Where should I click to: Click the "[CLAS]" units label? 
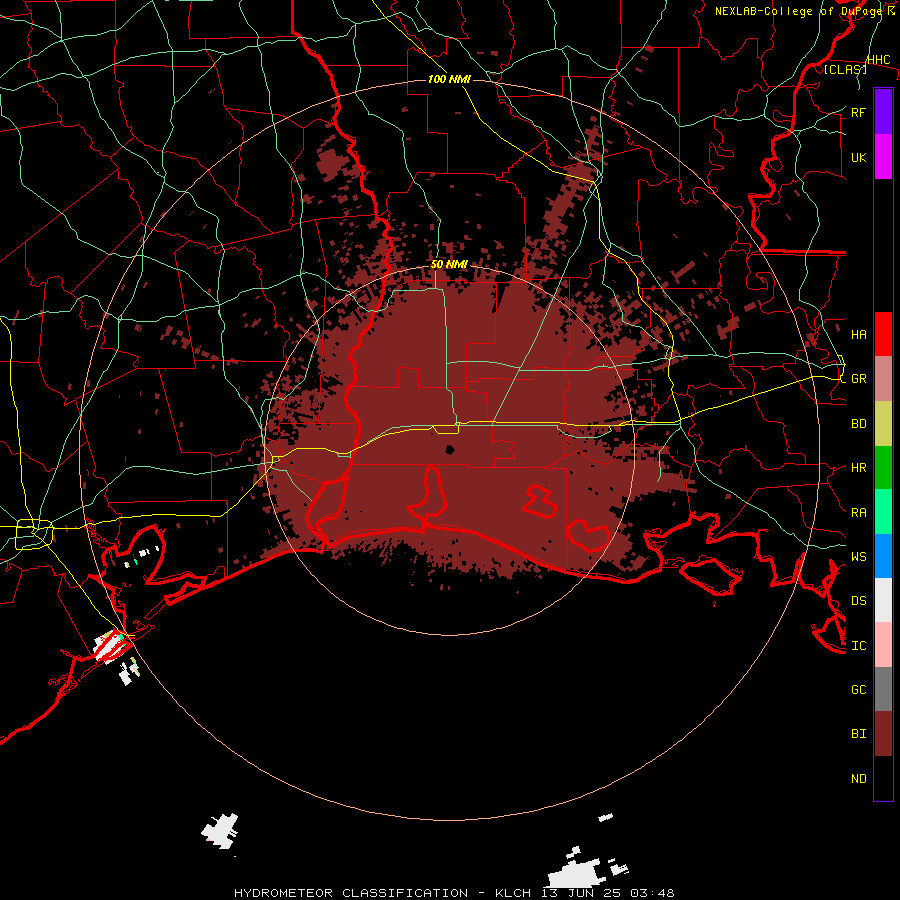845,69
